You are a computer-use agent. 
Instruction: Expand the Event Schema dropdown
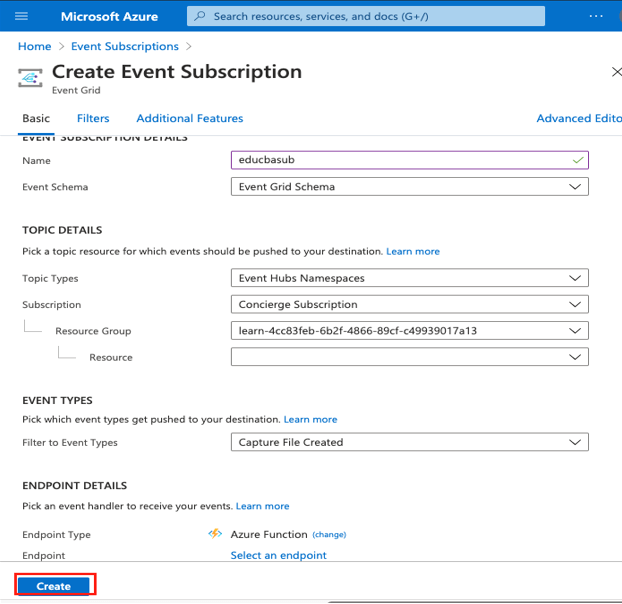[409, 186]
